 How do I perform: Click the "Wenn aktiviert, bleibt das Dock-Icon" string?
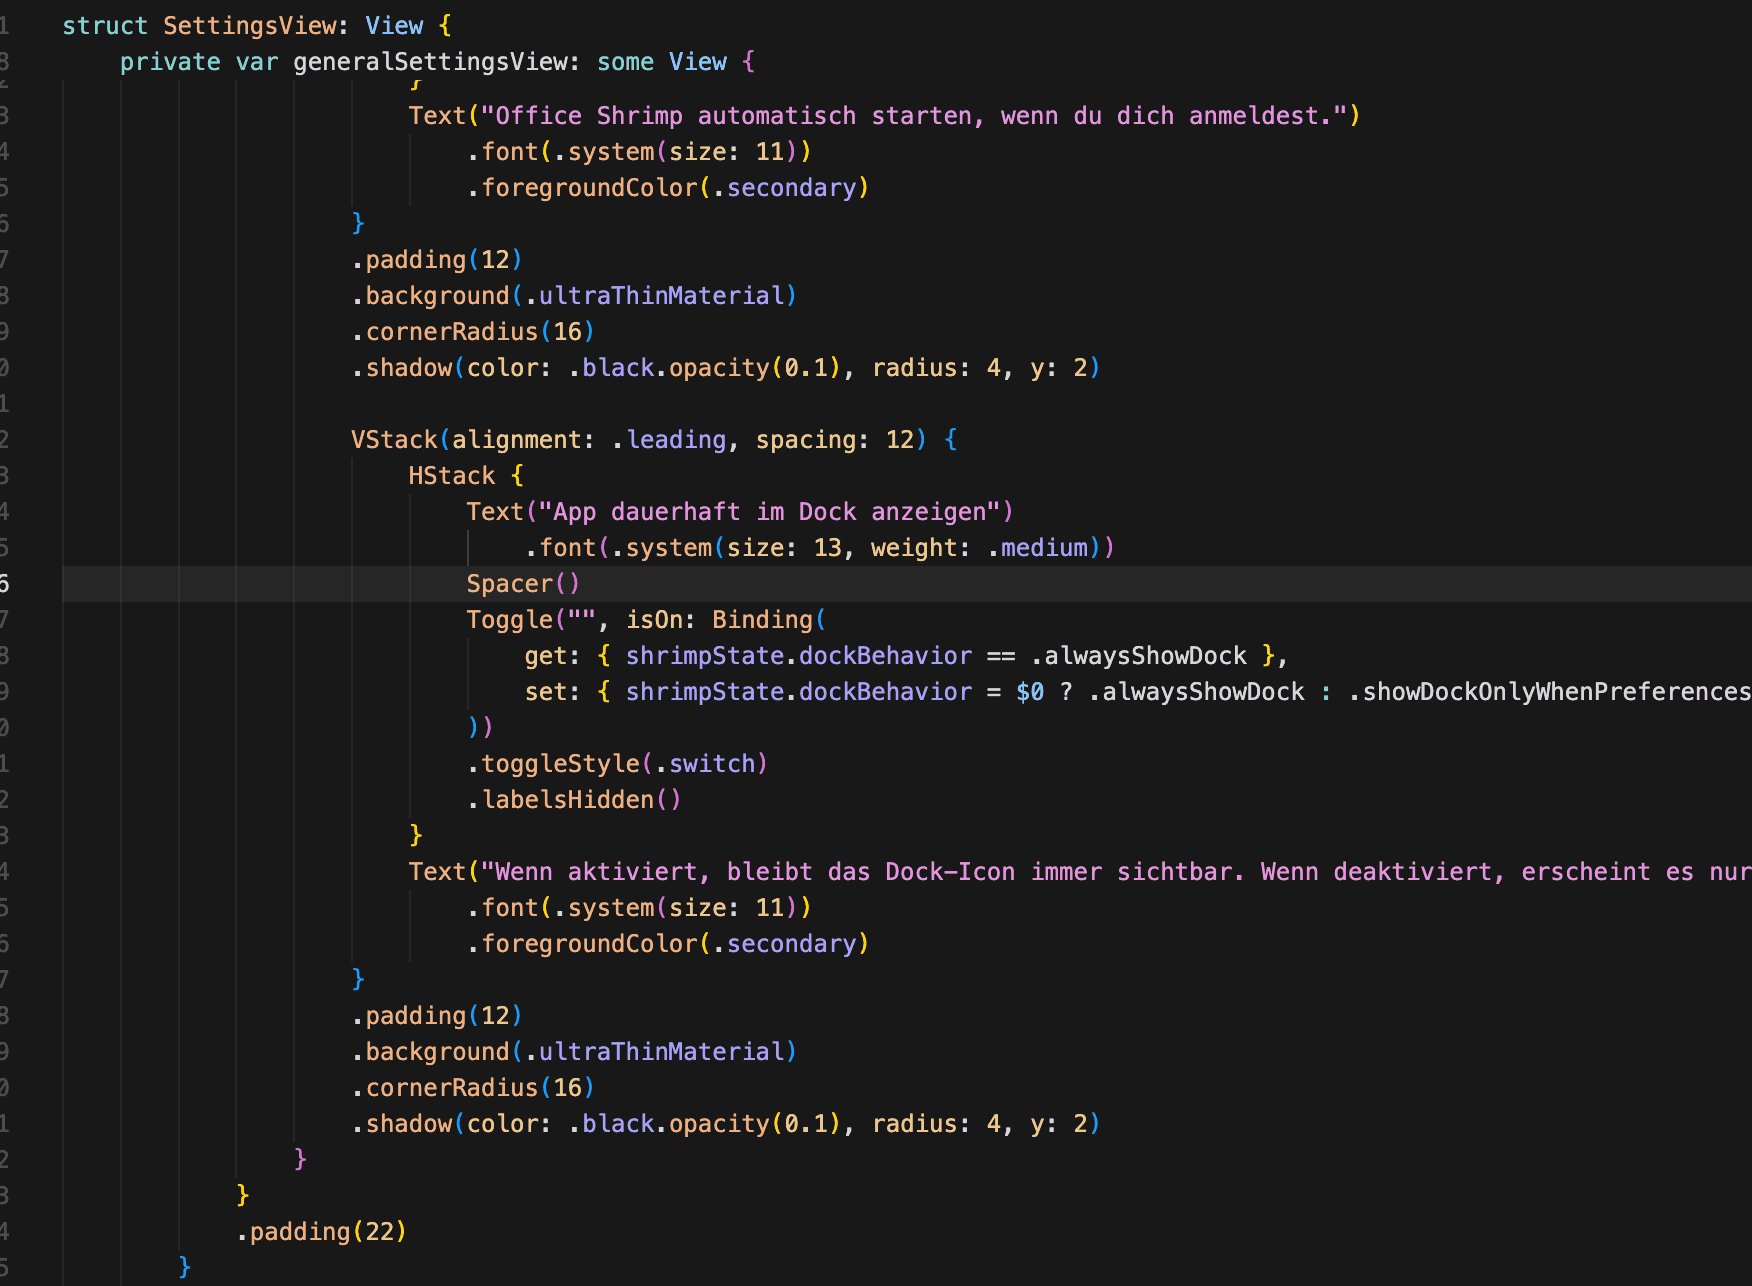click(x=1116, y=872)
